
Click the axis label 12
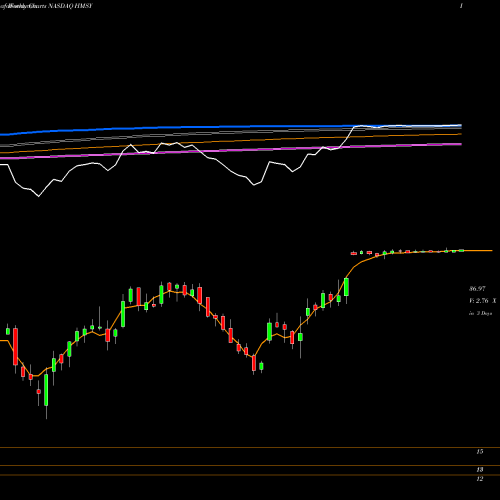(480, 479)
